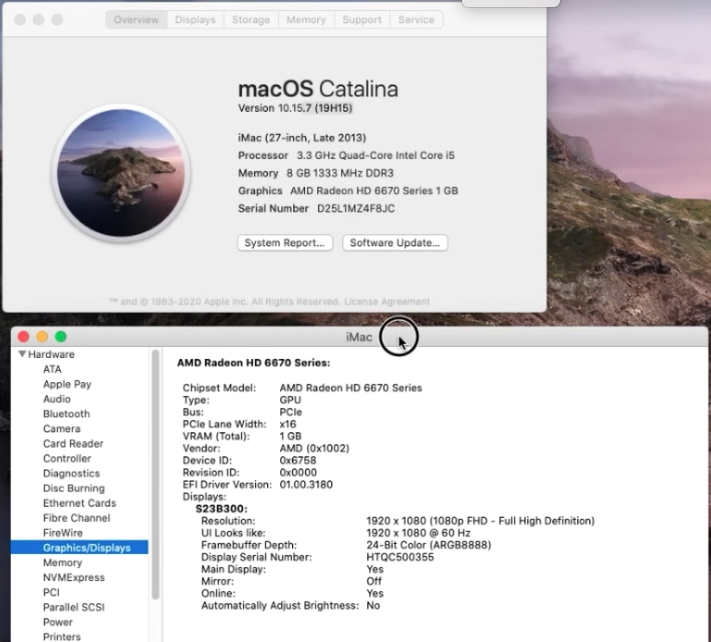Click the macOS Catalina island logo
This screenshot has height=642, width=711.
pos(121,173)
